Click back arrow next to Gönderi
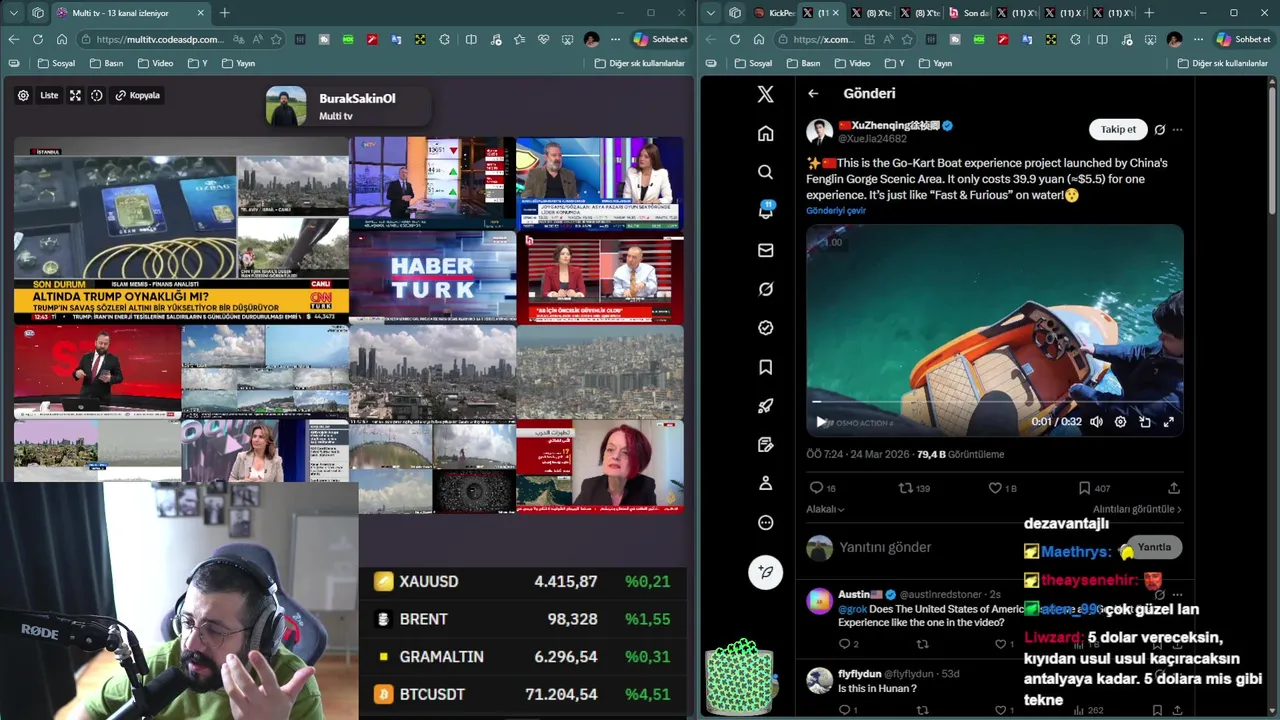1280x720 pixels. tap(813, 93)
